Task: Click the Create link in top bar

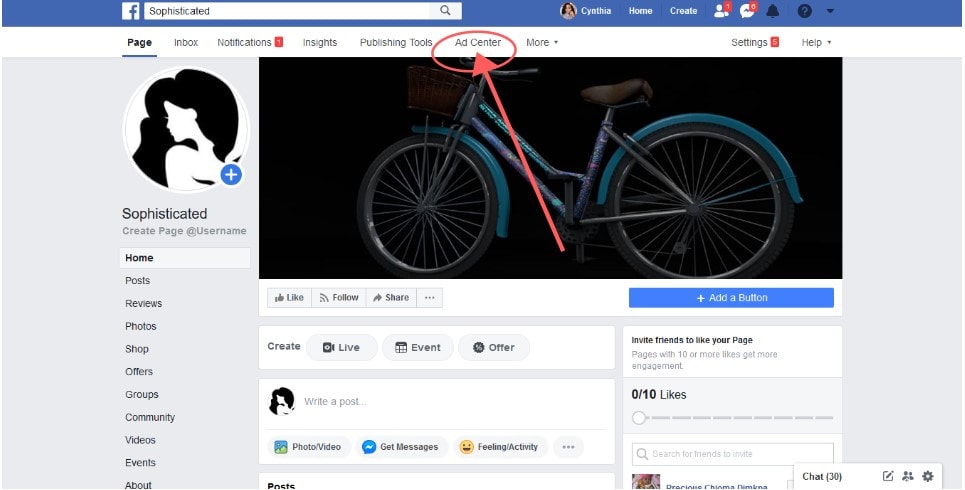Action: (683, 11)
